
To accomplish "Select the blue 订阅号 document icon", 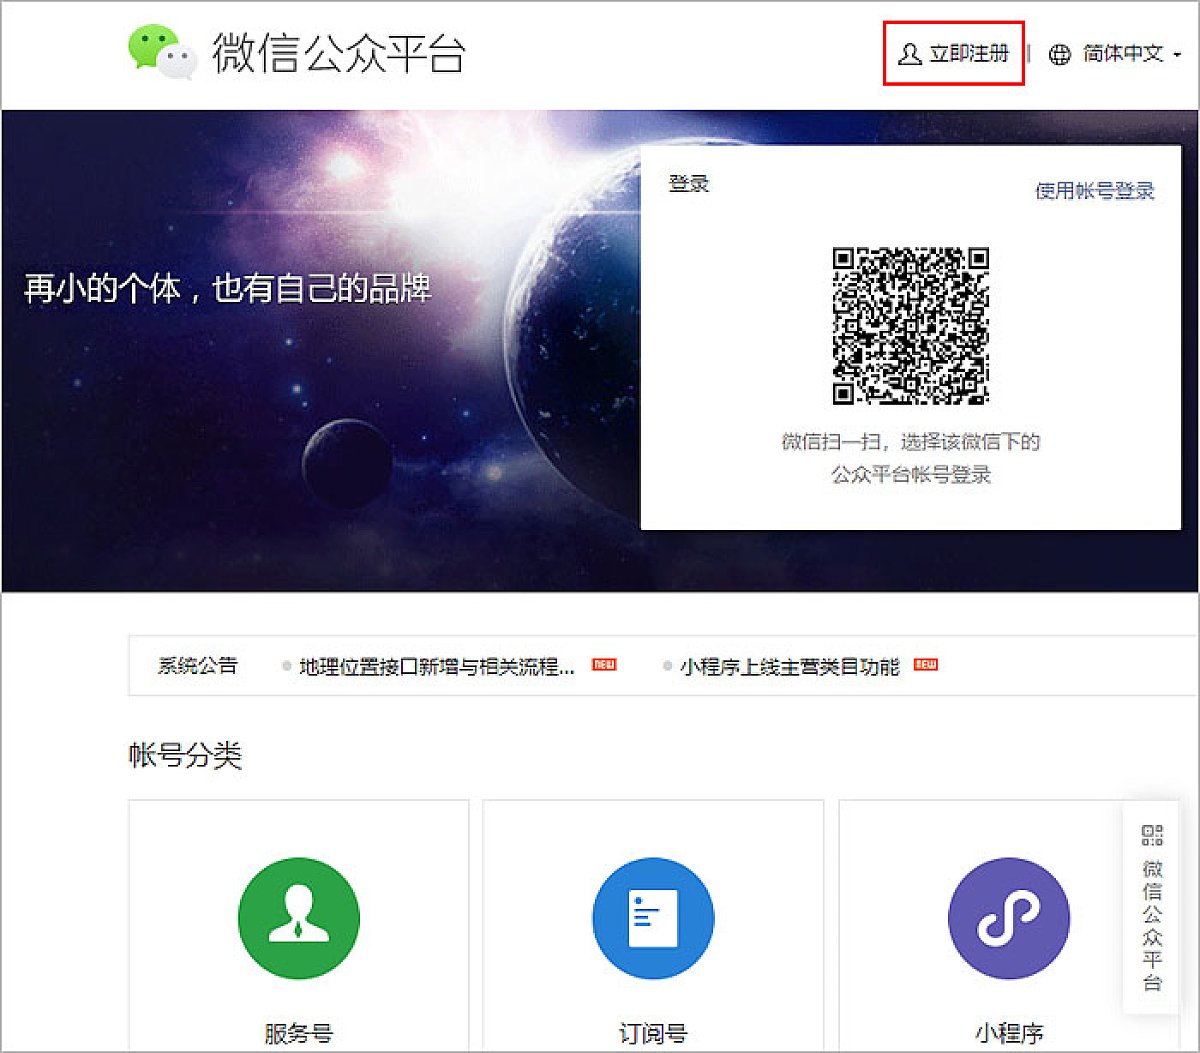I will pos(653,919).
